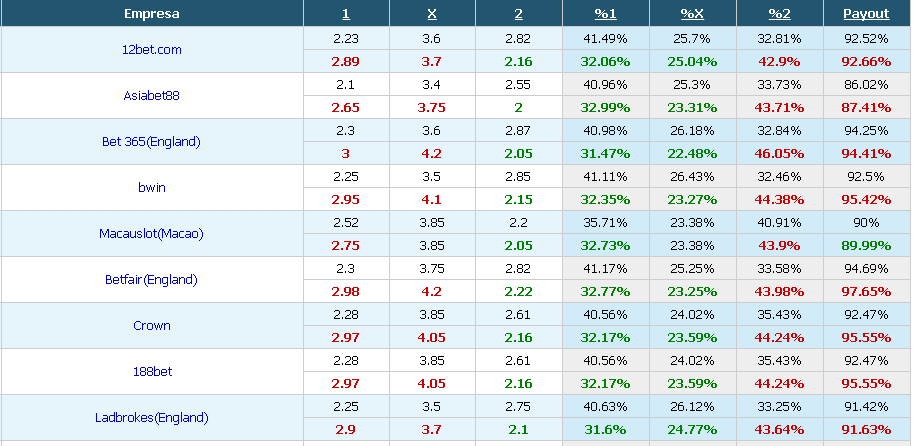The height and width of the screenshot is (446, 914).
Task: Sort by the %2 column header
Action: 779,14
